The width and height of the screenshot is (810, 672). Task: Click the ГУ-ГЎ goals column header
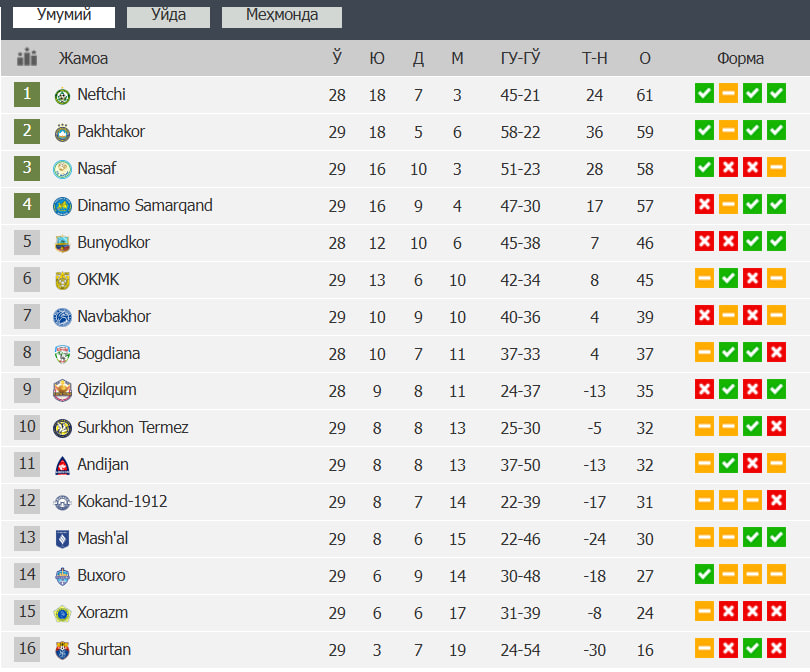(x=520, y=58)
